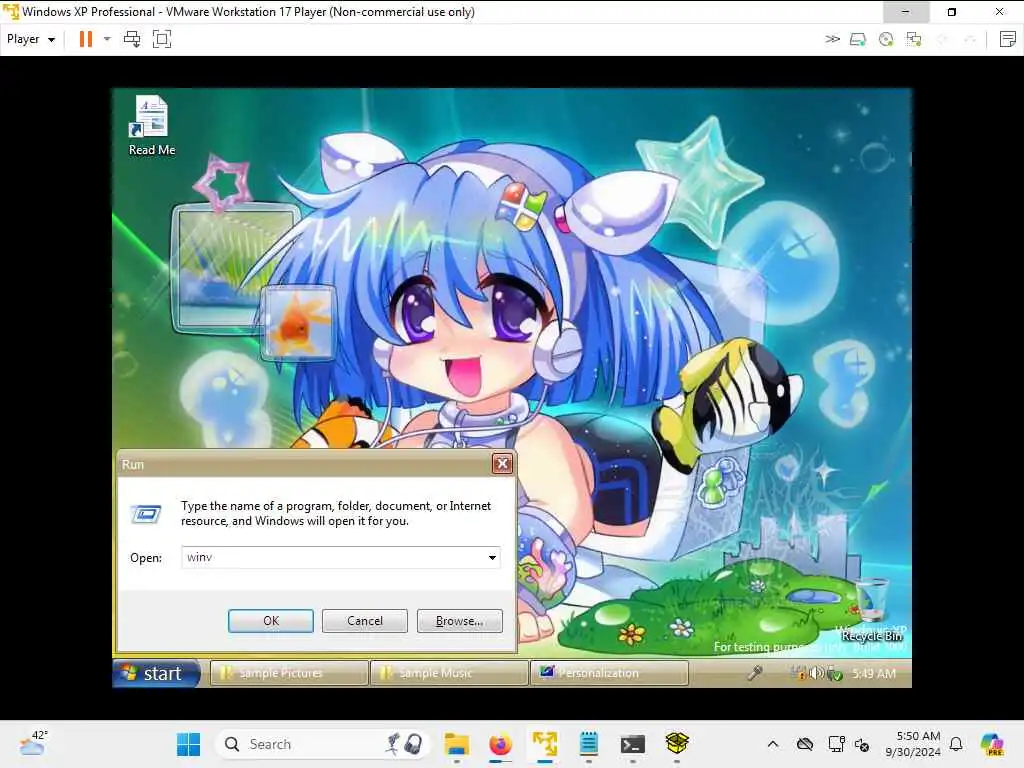Expand the power options arrow beside pause

pyautogui.click(x=107, y=39)
